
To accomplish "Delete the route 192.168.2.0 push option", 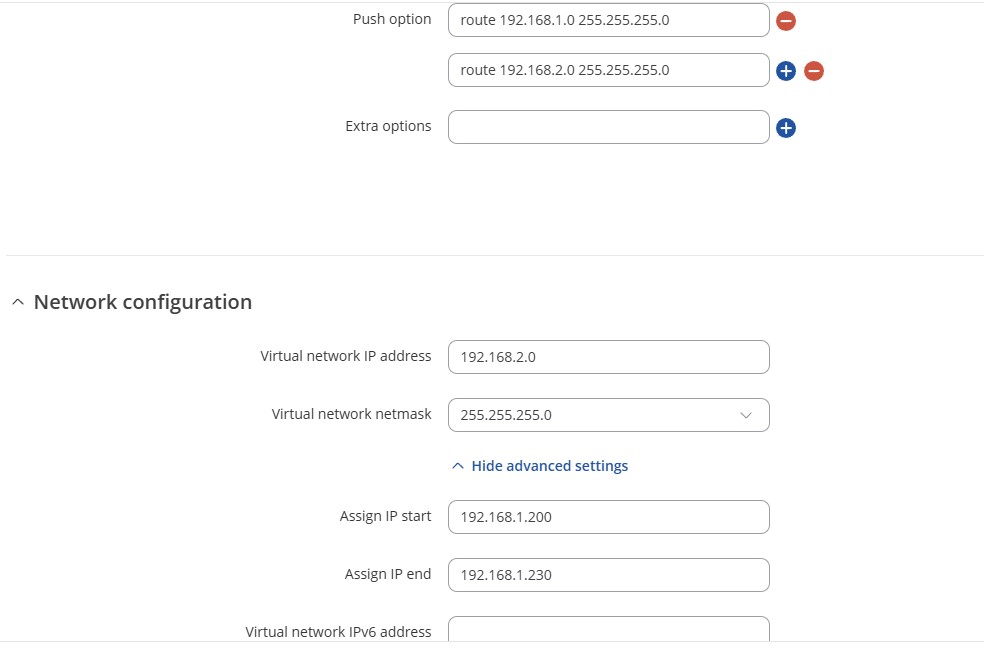I will [x=814, y=71].
